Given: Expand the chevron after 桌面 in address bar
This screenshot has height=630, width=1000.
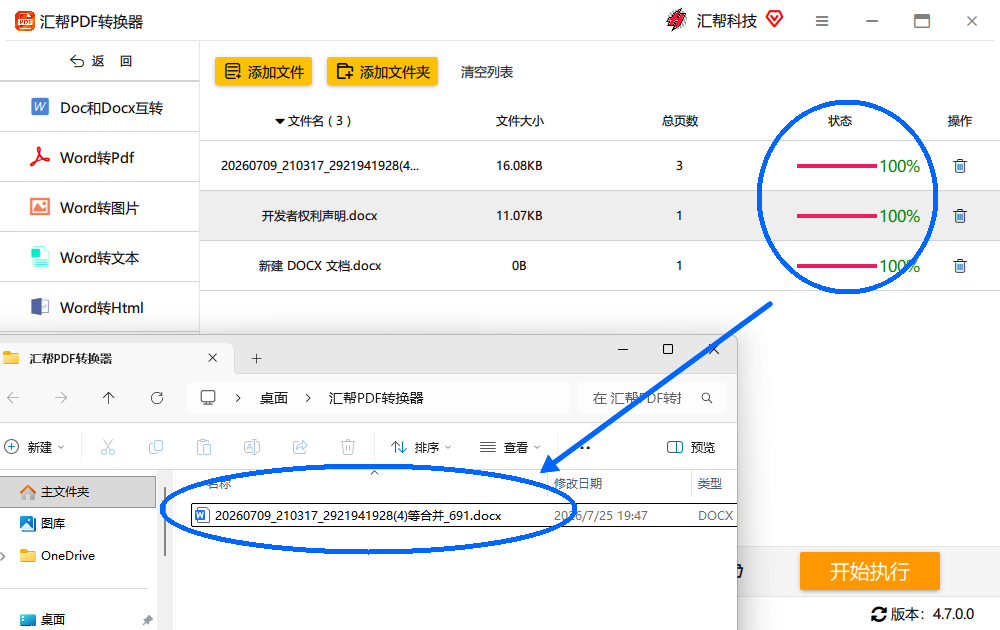Looking at the screenshot, I should (308, 398).
